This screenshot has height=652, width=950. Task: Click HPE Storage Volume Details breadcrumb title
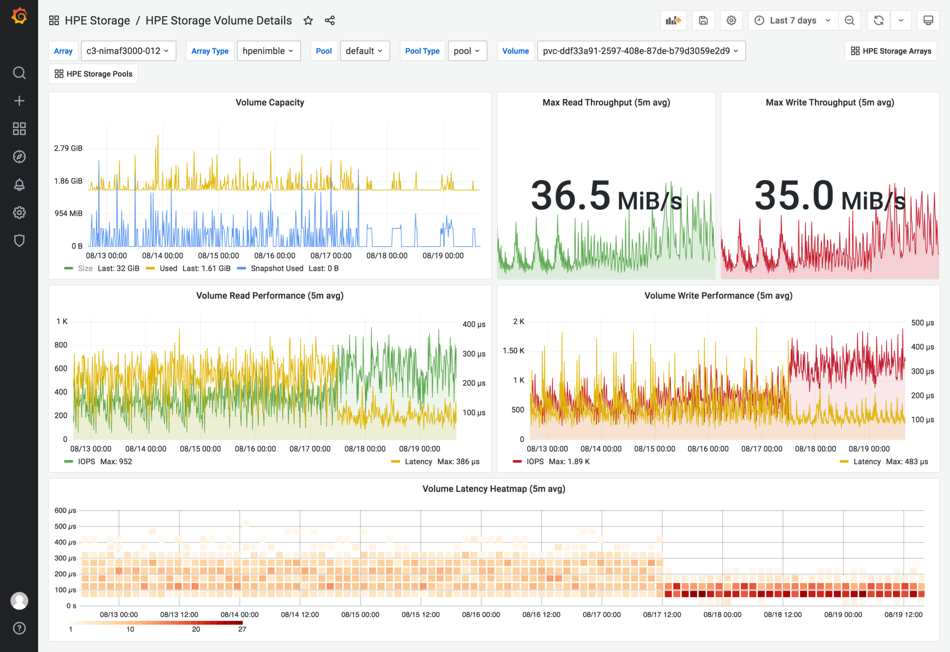tap(219, 21)
